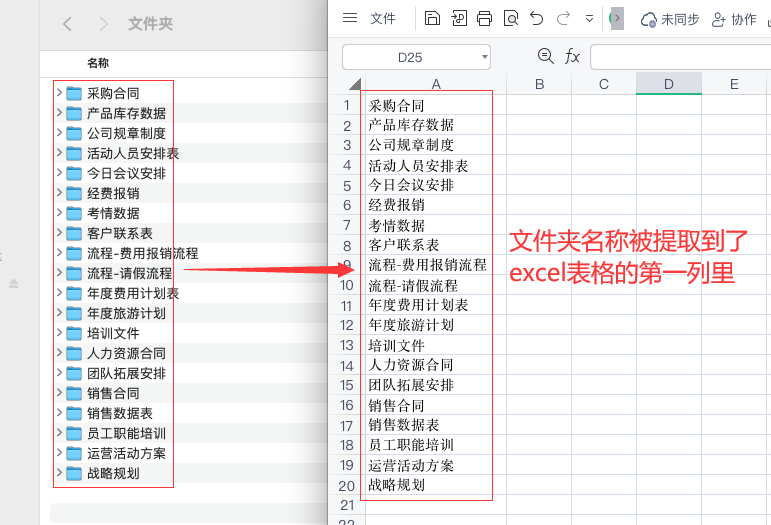Click the zoom magnifier icon by formula bar
This screenshot has height=525, width=771.
[545, 56]
